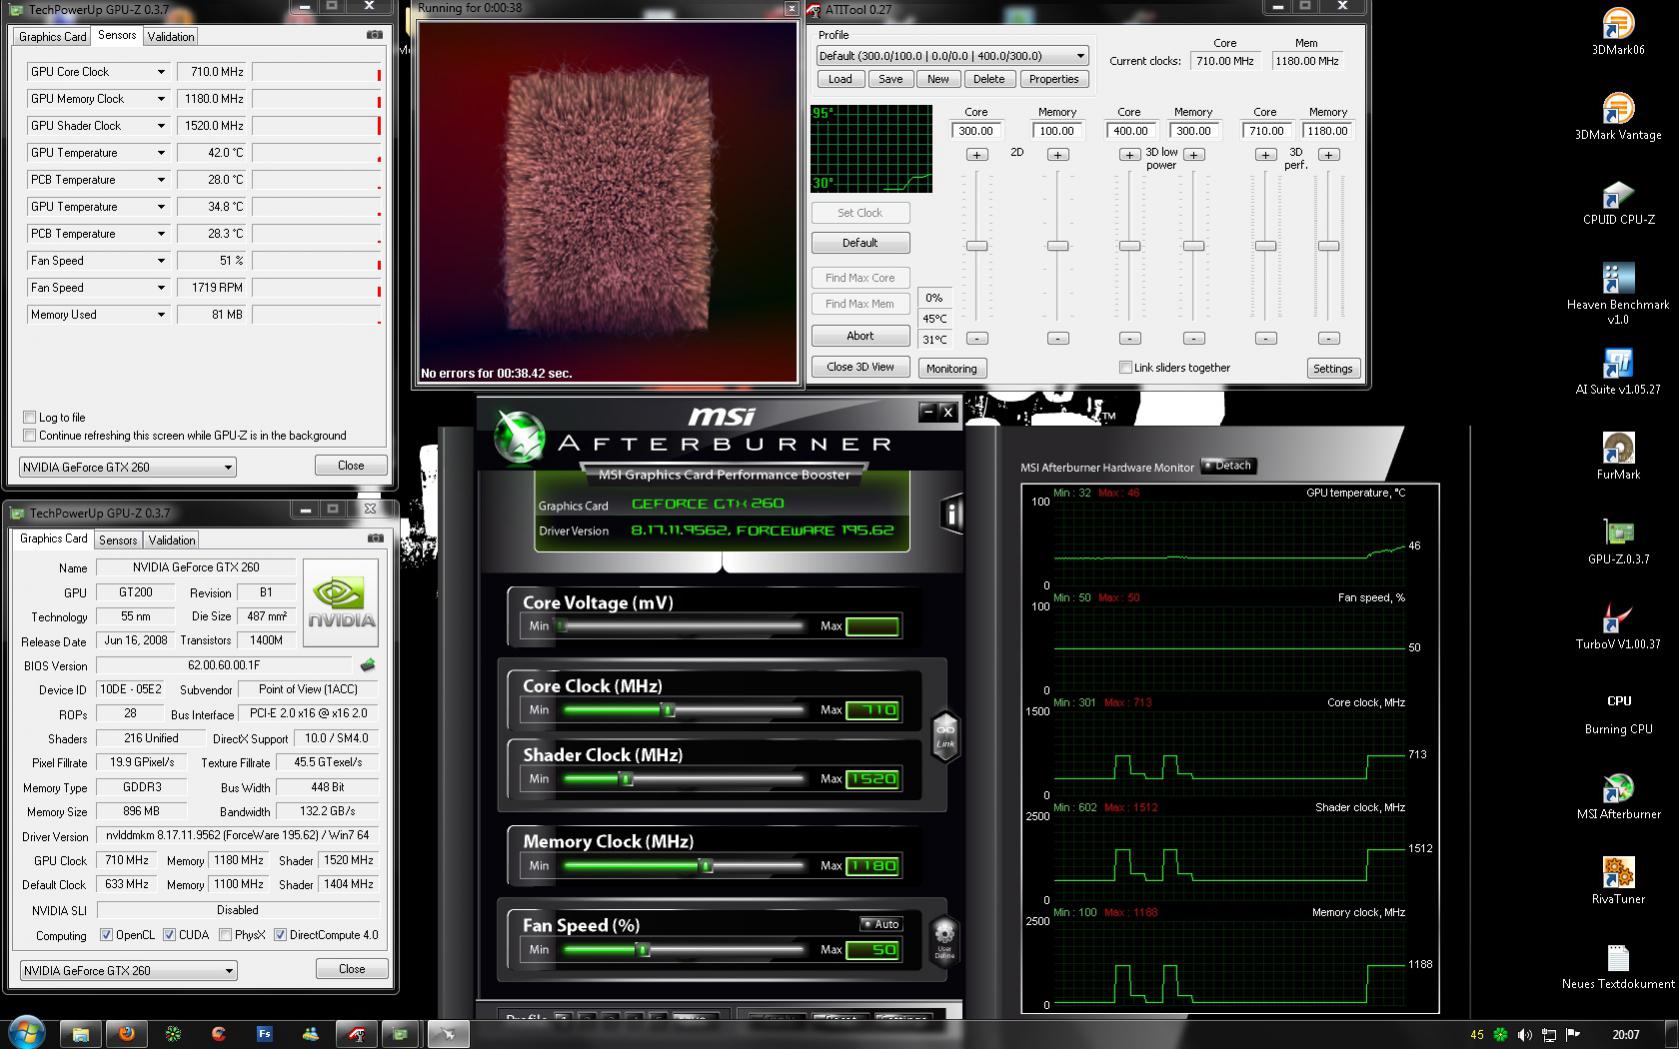The width and height of the screenshot is (1679, 1049).
Task: Enable the 'Log to file' checkbox
Action: tap(29, 417)
